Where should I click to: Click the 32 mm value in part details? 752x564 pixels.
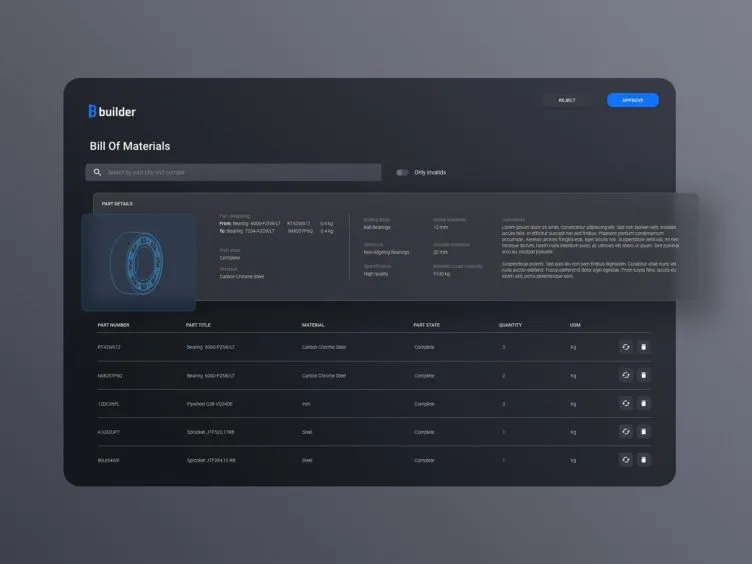coord(441,252)
